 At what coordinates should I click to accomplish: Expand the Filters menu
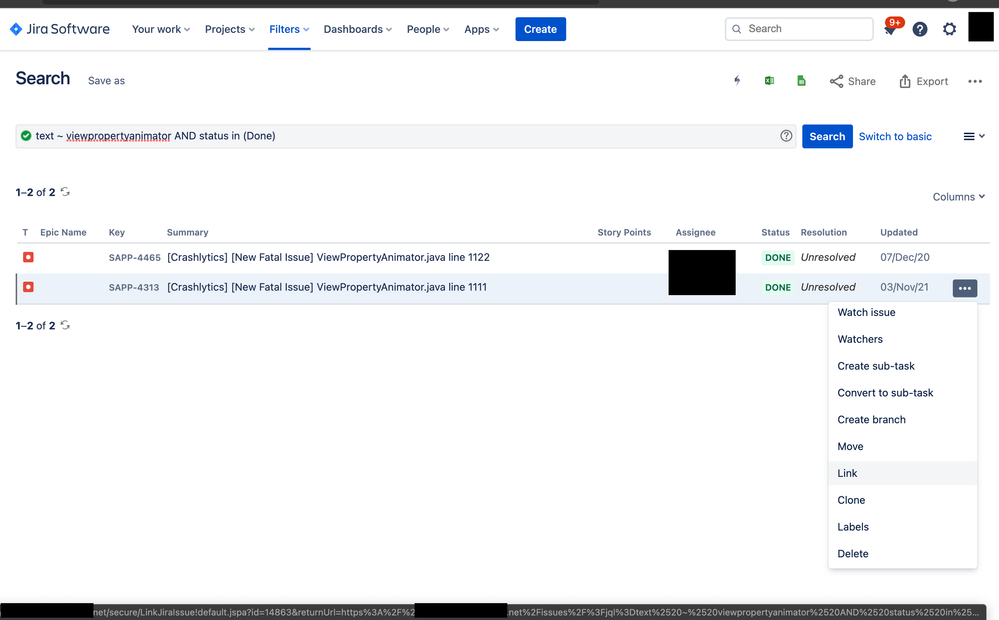click(289, 29)
